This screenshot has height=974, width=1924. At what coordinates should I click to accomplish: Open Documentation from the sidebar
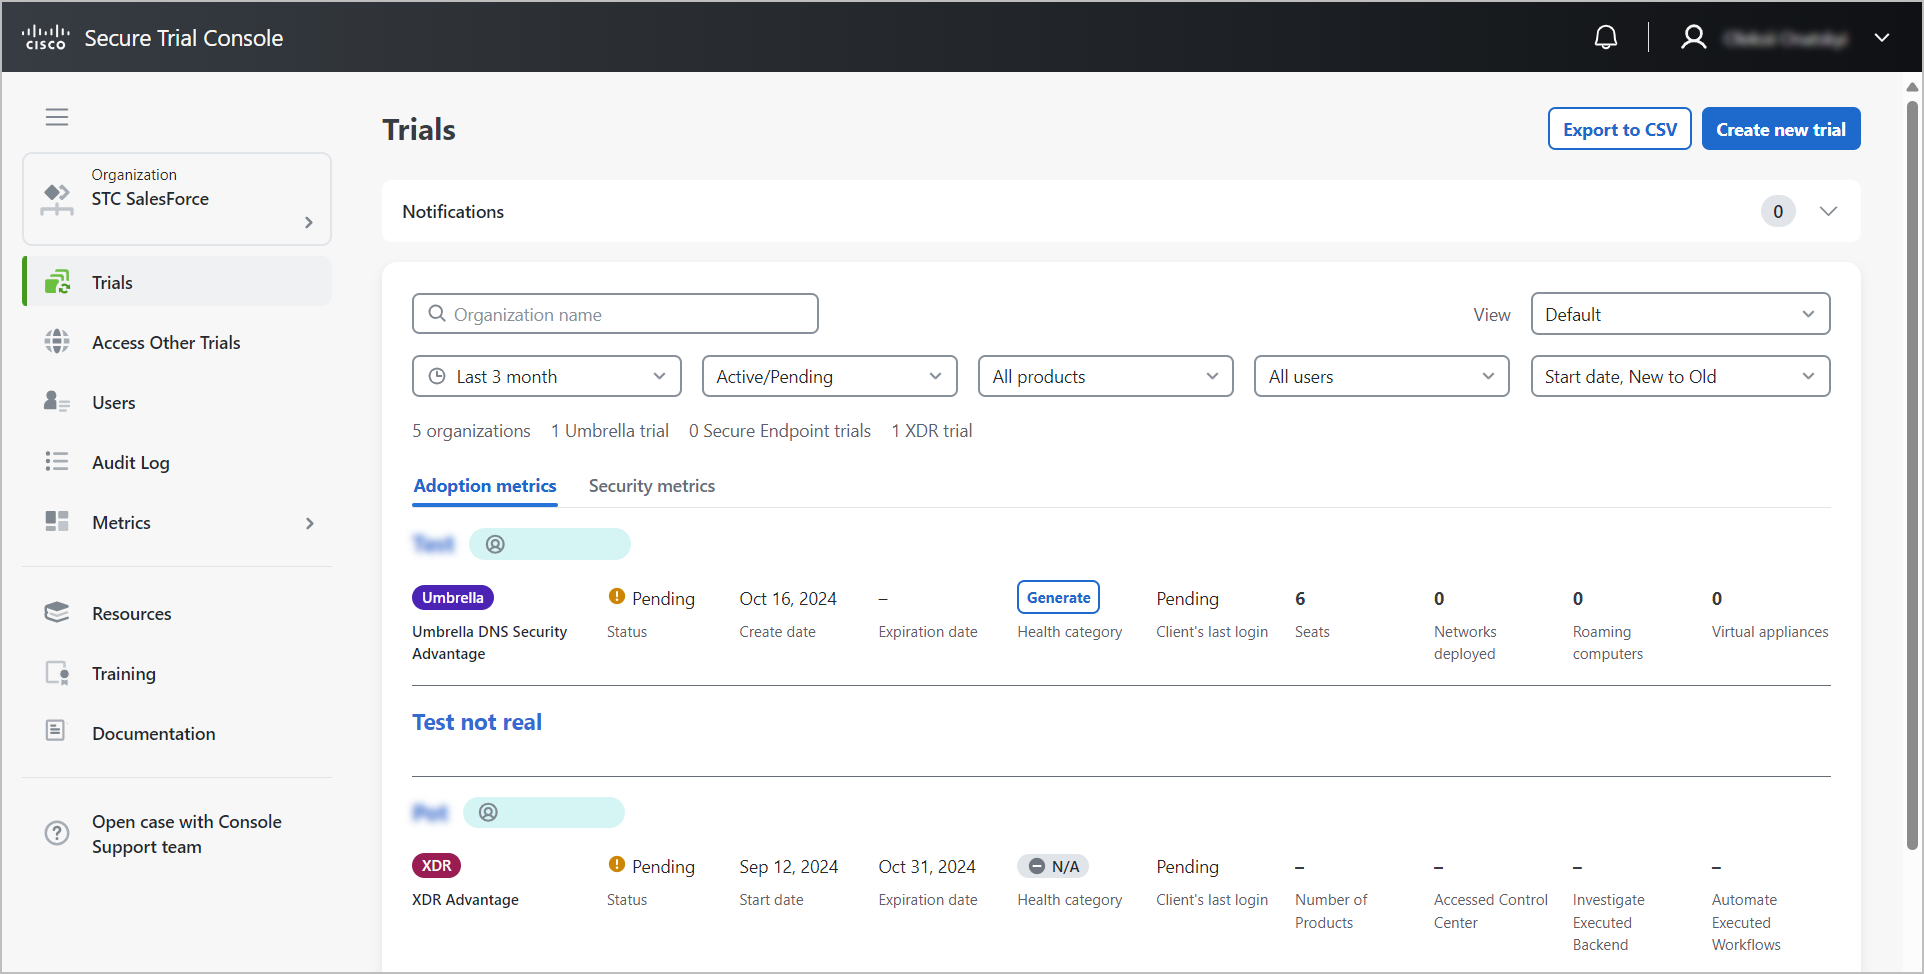(x=154, y=734)
